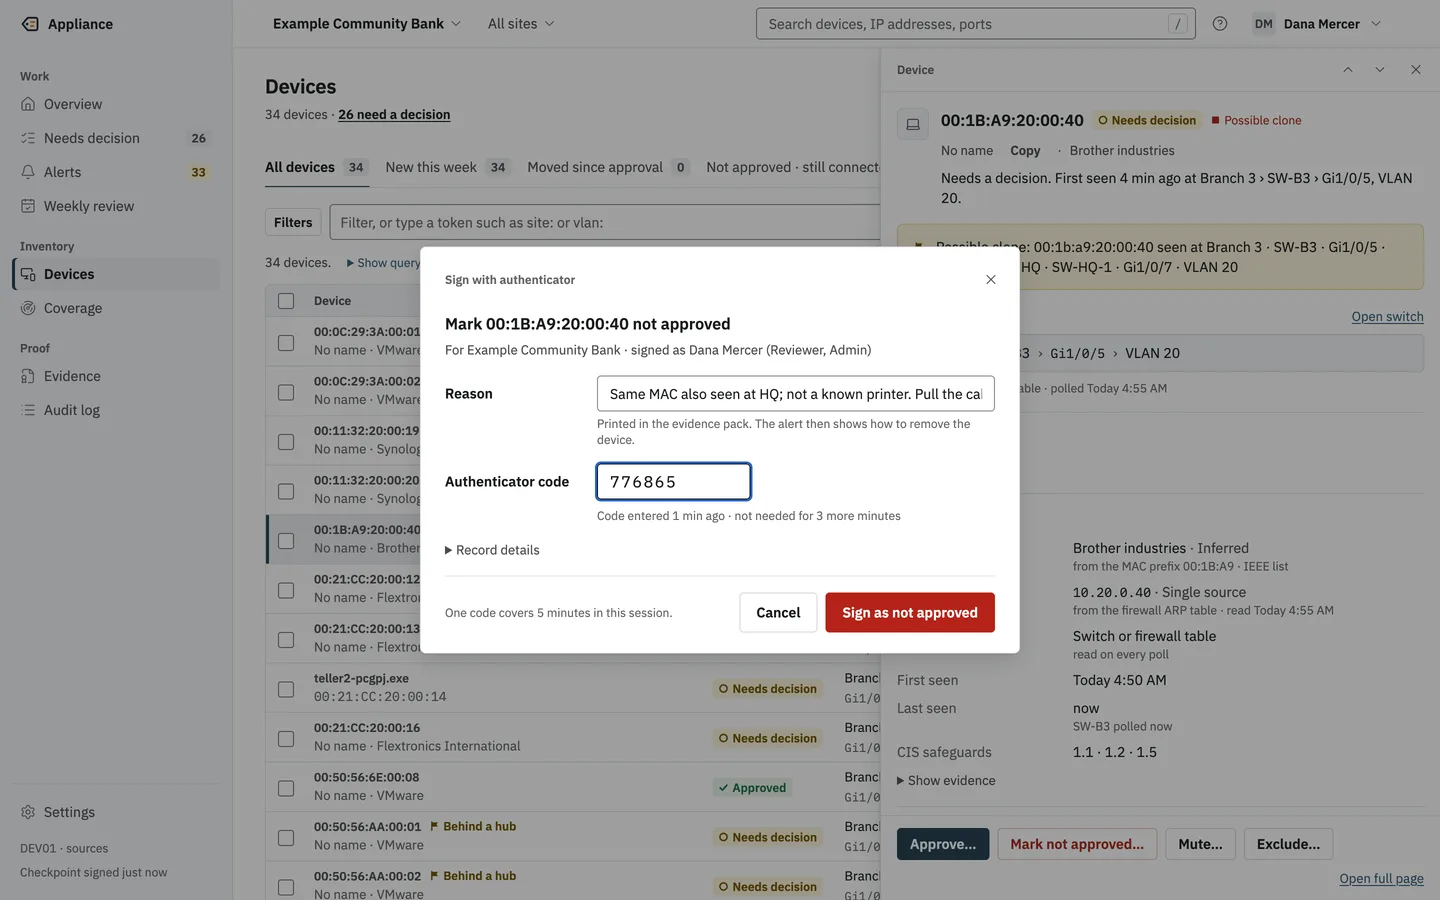The image size is (1440, 900).
Task: Expand Show query disclosure
Action: pos(383,263)
